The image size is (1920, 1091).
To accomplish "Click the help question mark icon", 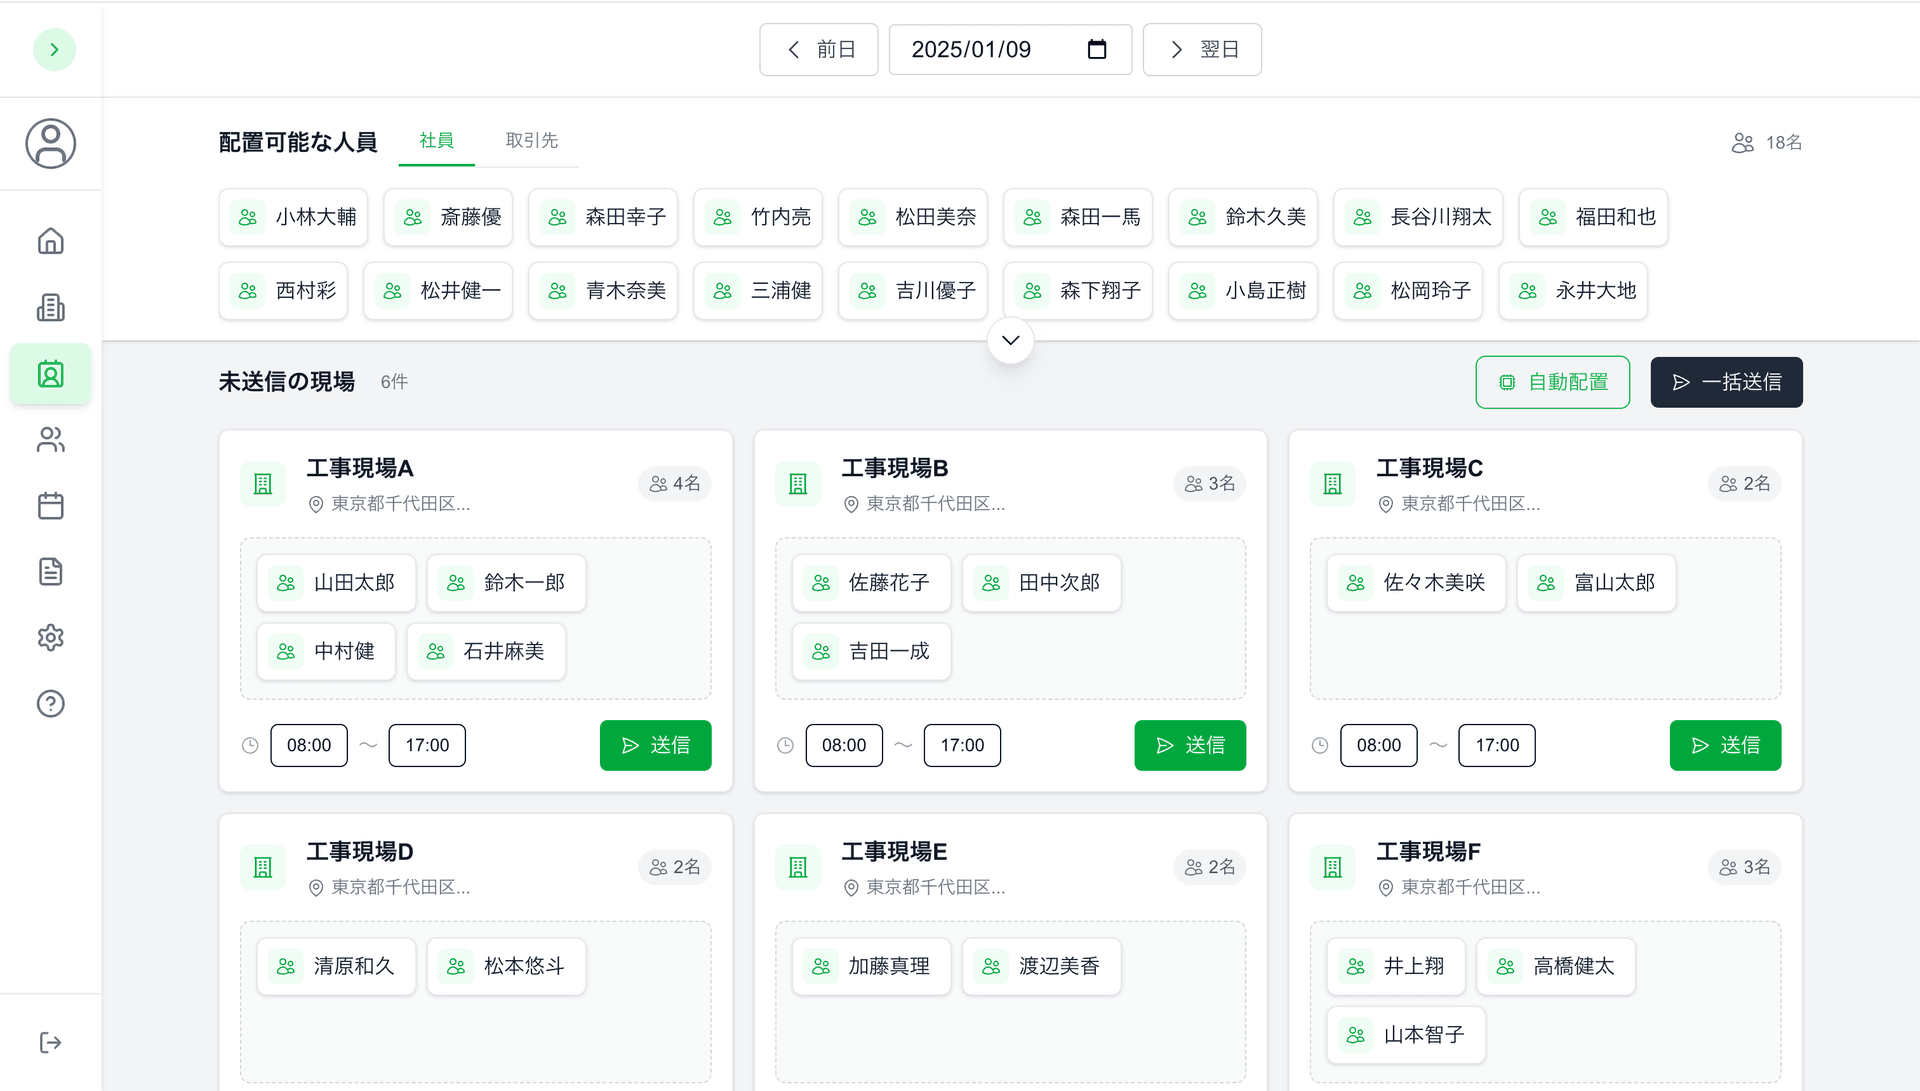I will click(50, 704).
